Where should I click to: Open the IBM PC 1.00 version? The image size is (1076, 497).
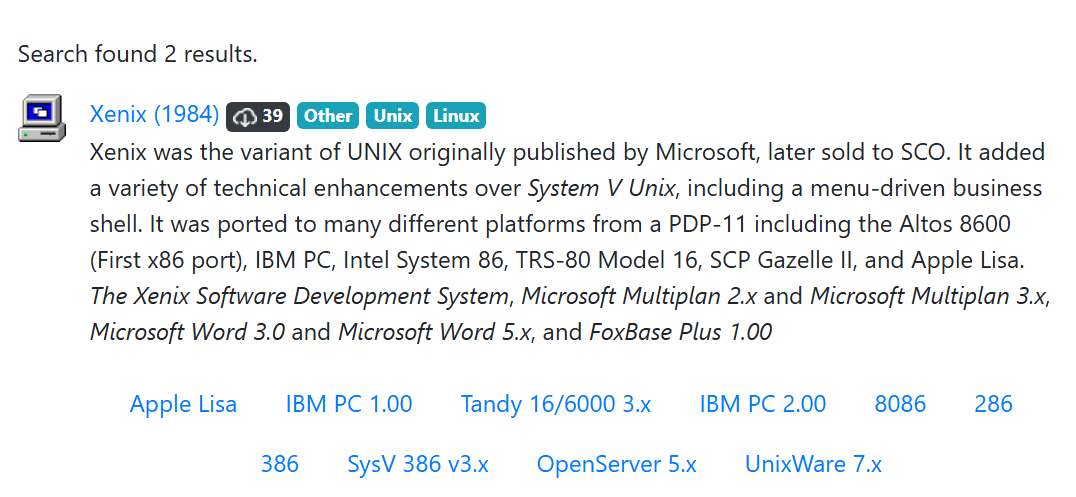pyautogui.click(x=349, y=404)
